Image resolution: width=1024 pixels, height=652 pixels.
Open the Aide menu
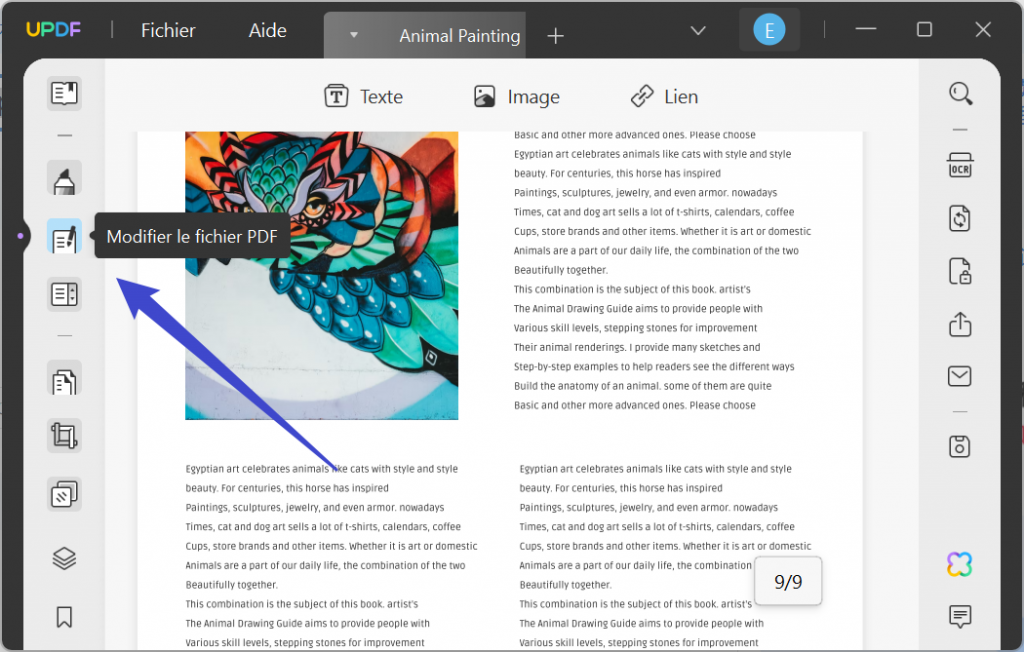pyautogui.click(x=267, y=30)
